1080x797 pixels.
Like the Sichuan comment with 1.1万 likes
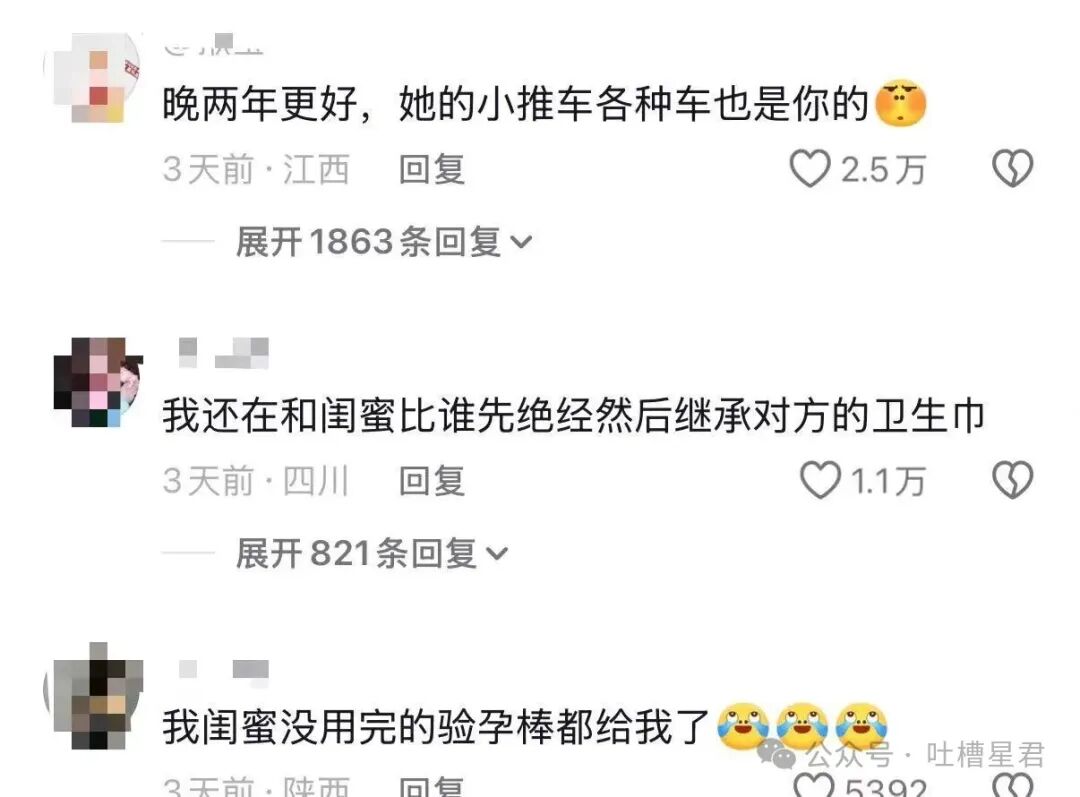[x=820, y=480]
